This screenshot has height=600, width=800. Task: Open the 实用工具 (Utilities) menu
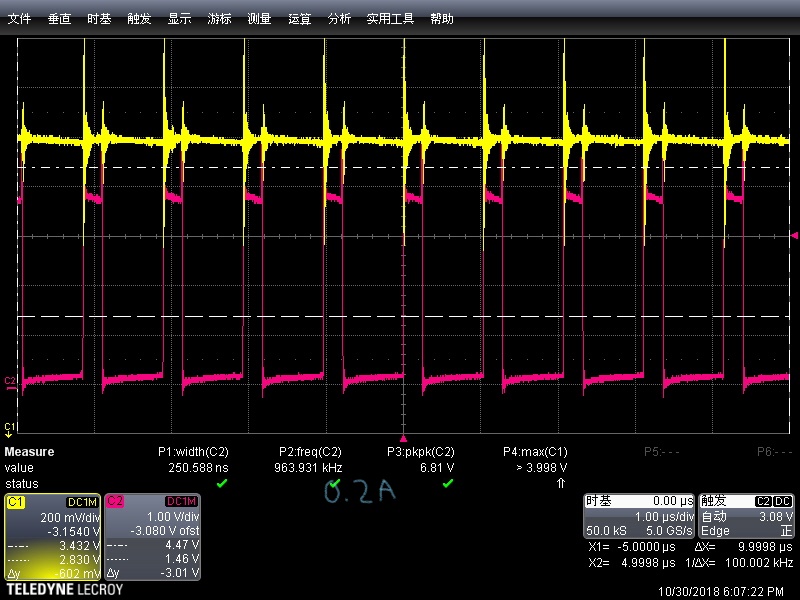[x=390, y=19]
